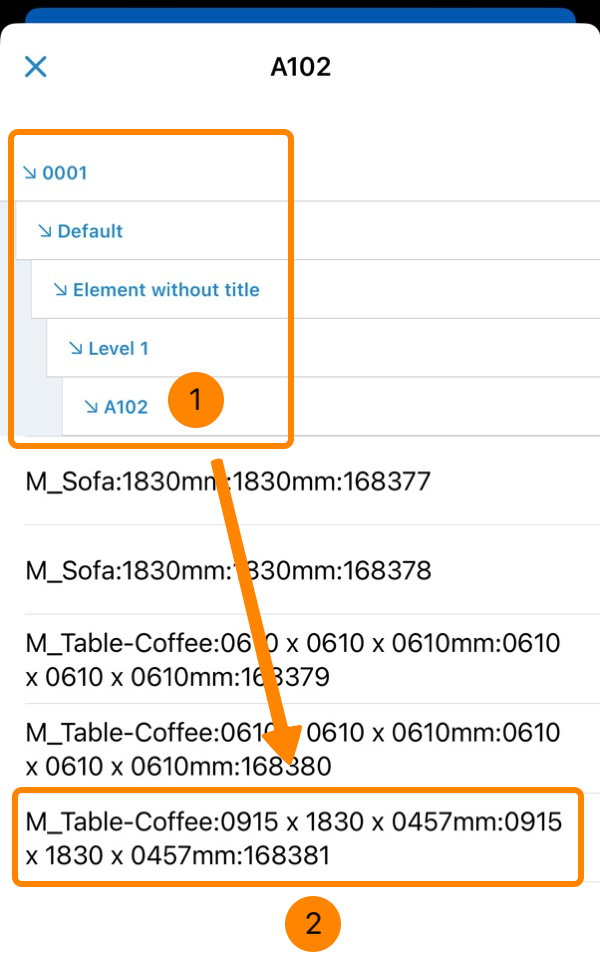Choose M_Table-Coffee 0915 x 1830 element 168381

[294, 838]
